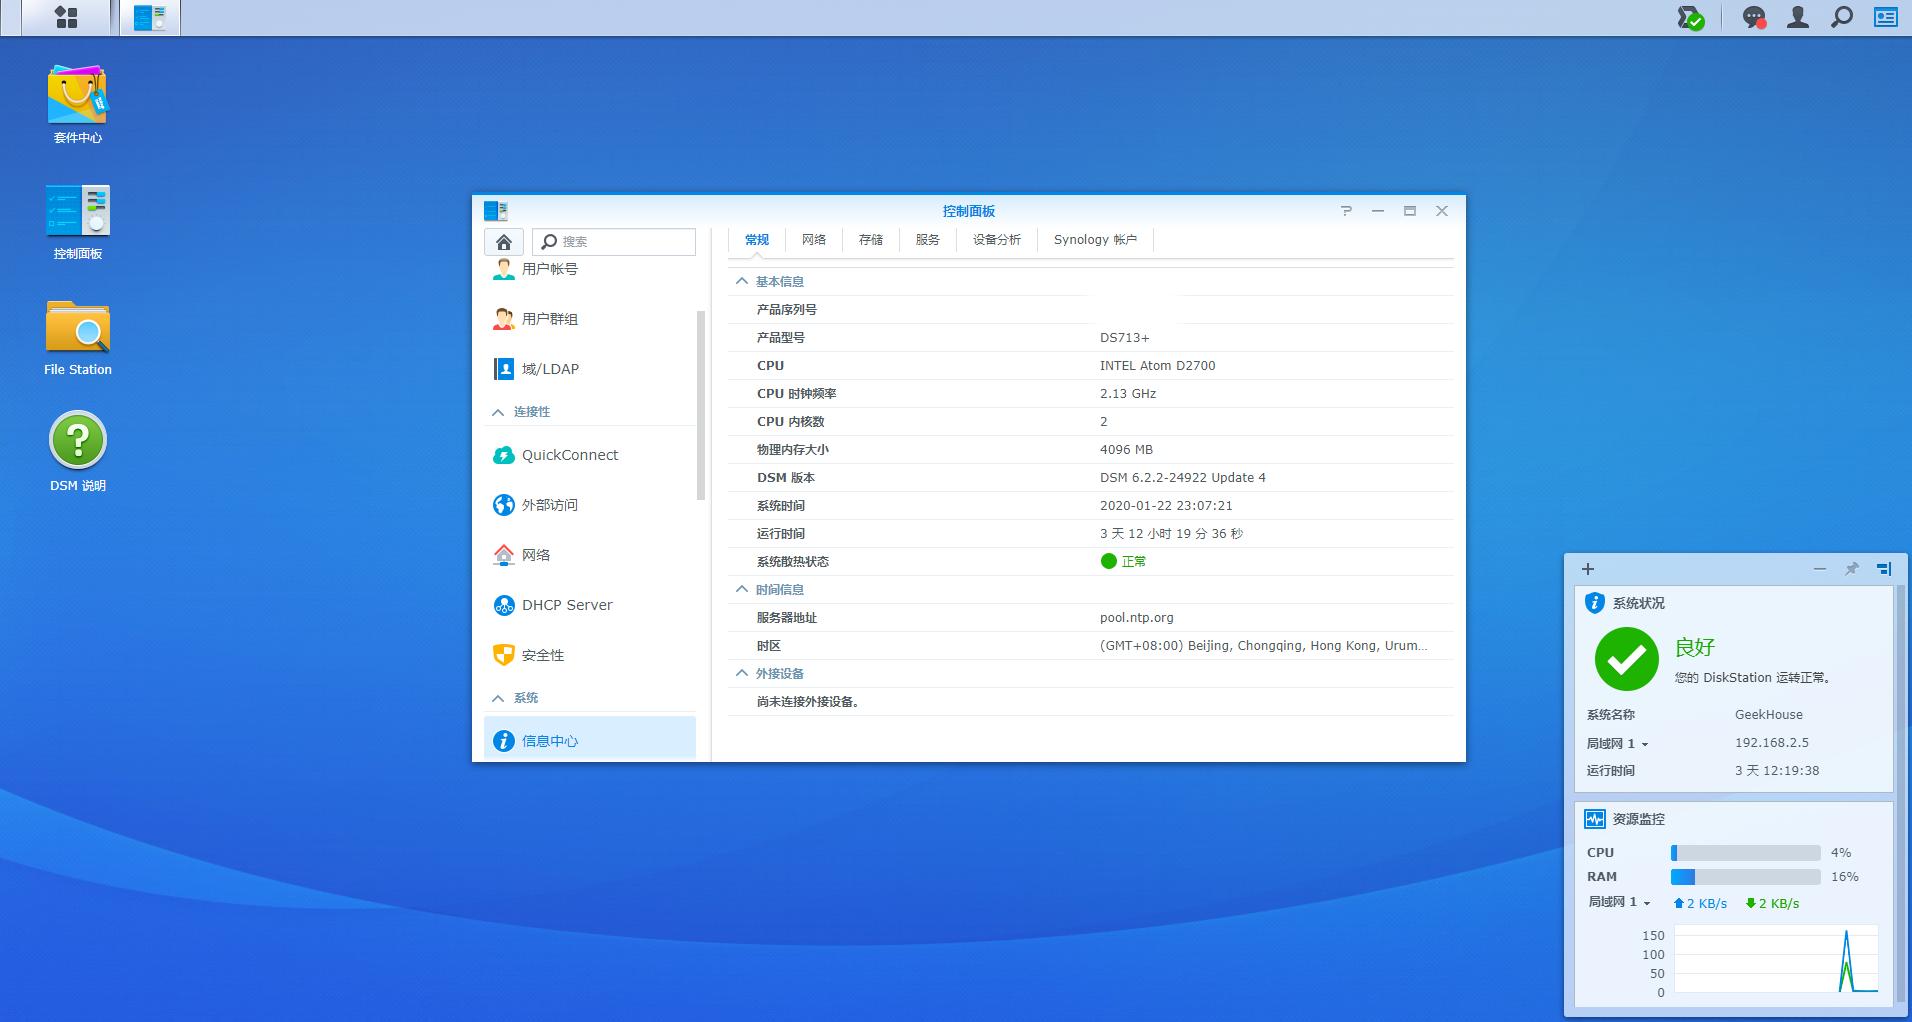Add a widget with the plus button
The width and height of the screenshot is (1912, 1022).
1588,569
